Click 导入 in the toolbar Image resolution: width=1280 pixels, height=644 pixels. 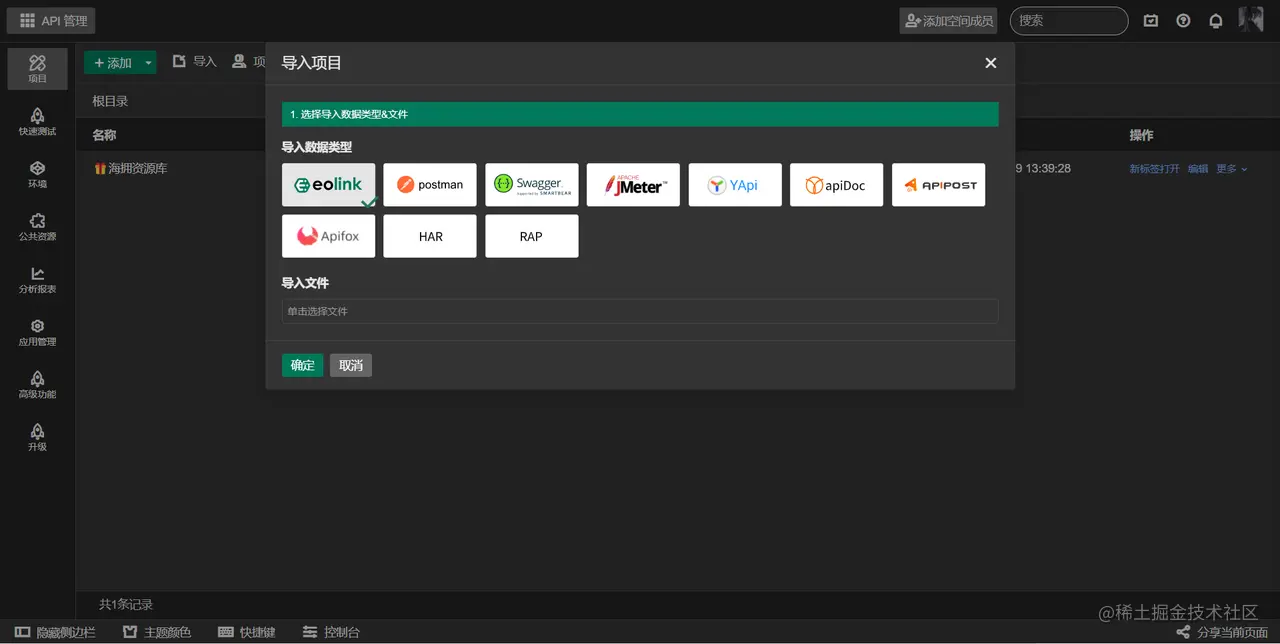tap(195, 62)
